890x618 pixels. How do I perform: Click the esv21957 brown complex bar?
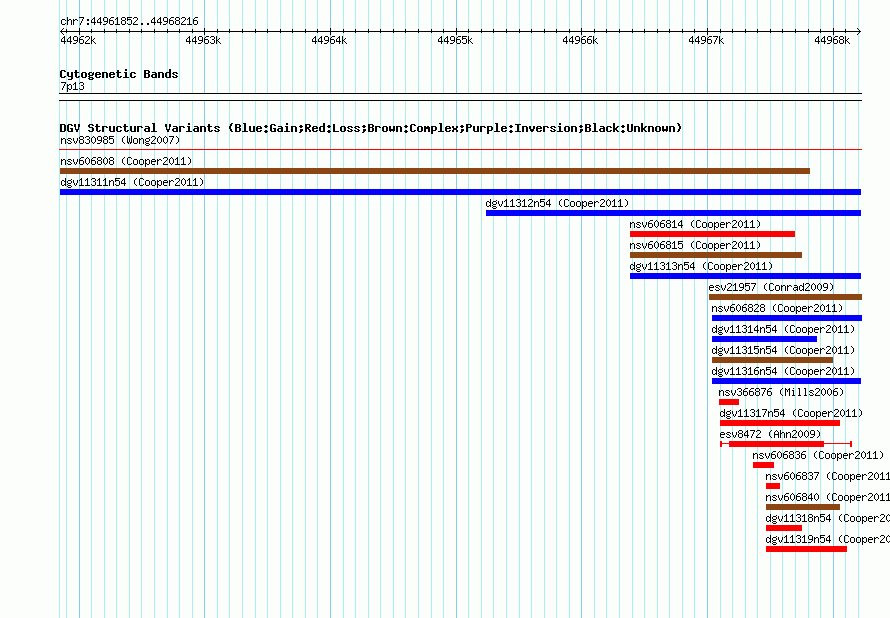click(786, 297)
